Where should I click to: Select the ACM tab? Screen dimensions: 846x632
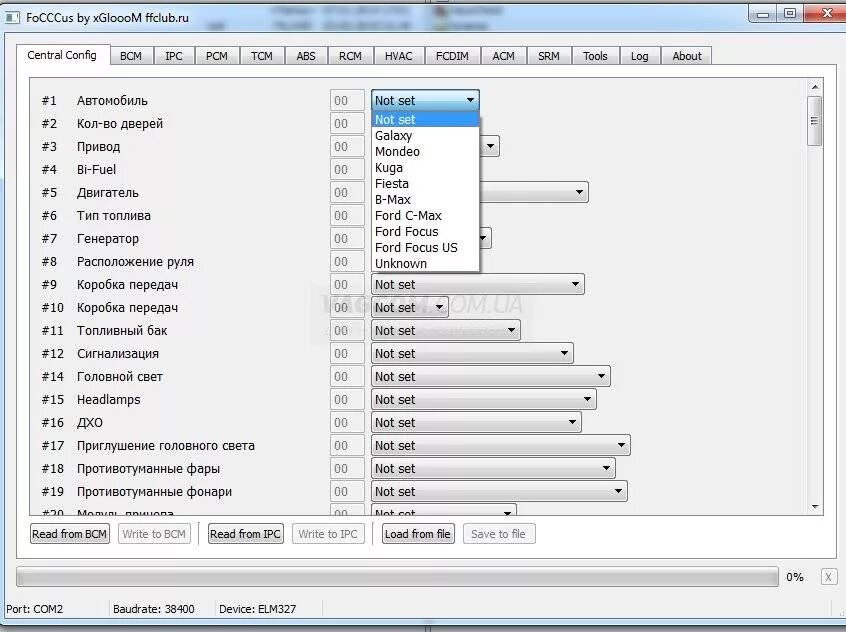[x=503, y=56]
